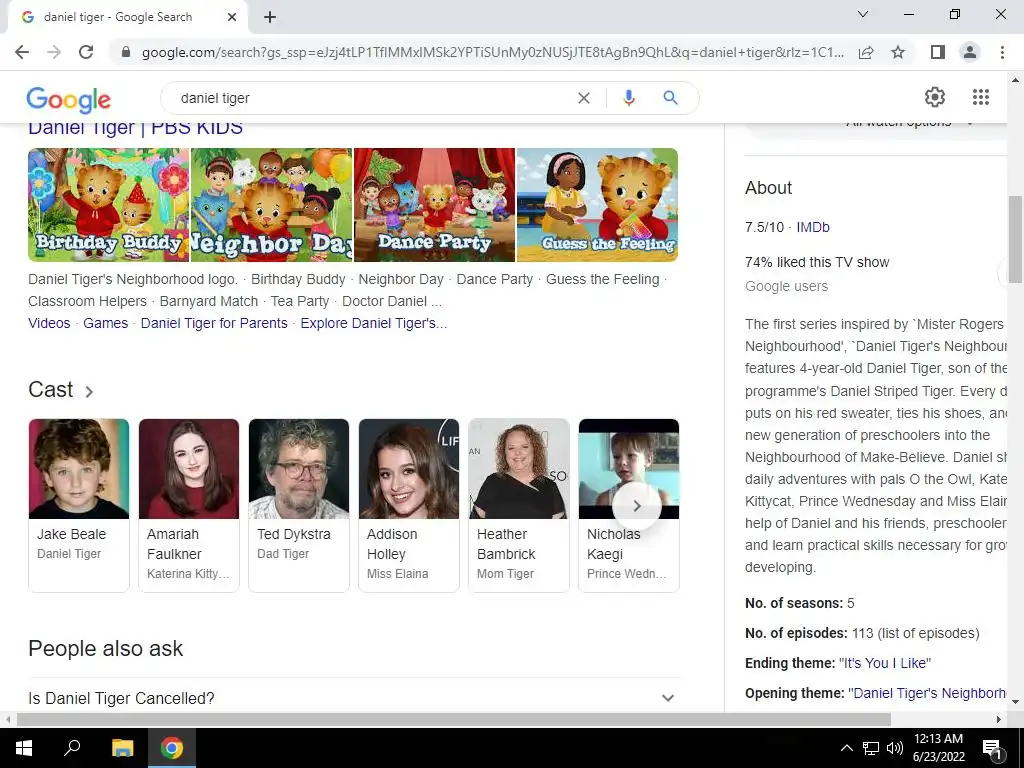Clear the search box text
Viewport: 1024px width, 768px height.
click(584, 98)
